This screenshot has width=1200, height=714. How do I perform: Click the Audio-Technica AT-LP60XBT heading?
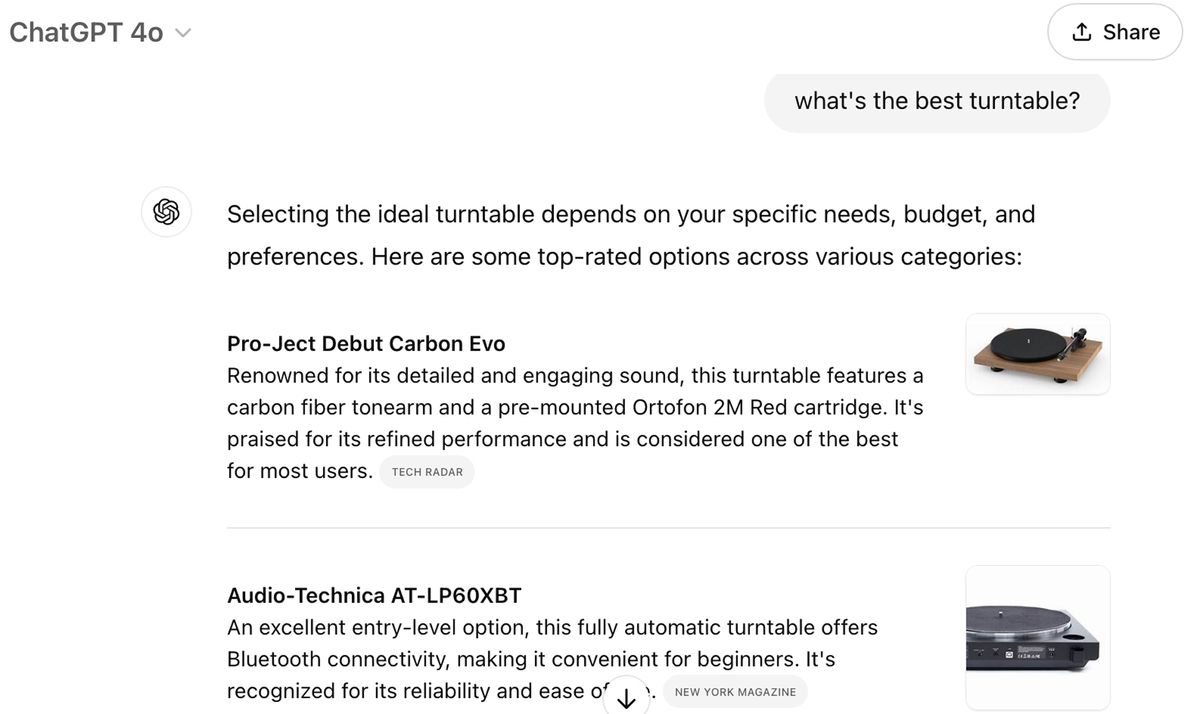tap(374, 596)
